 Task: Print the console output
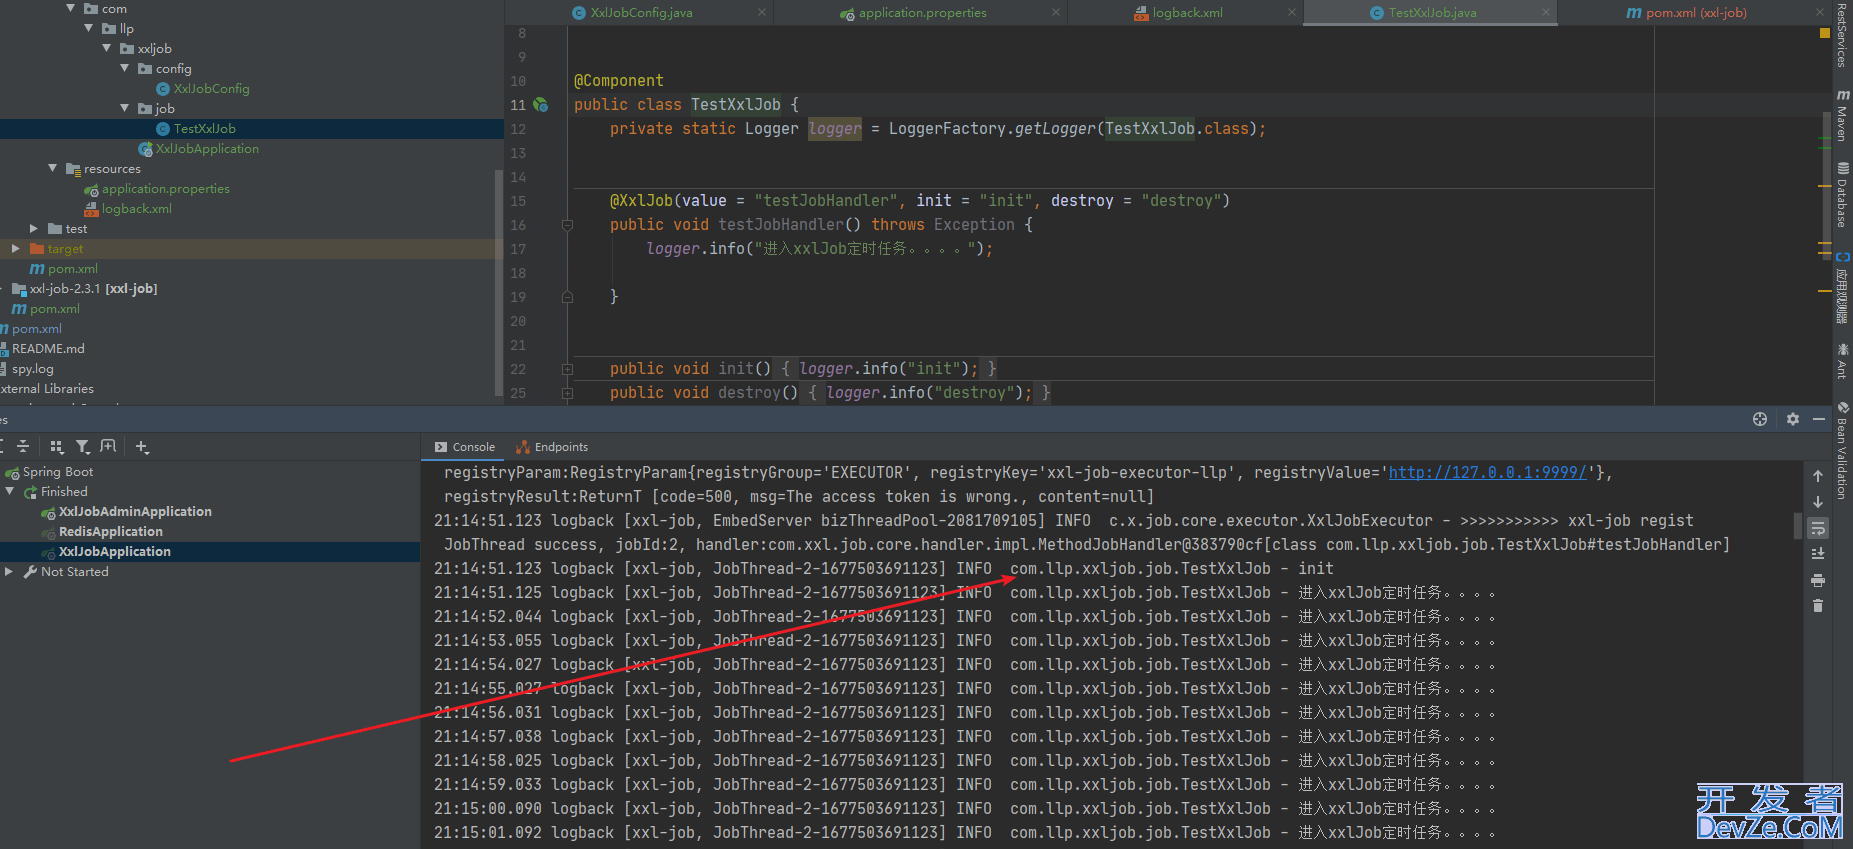(1818, 580)
